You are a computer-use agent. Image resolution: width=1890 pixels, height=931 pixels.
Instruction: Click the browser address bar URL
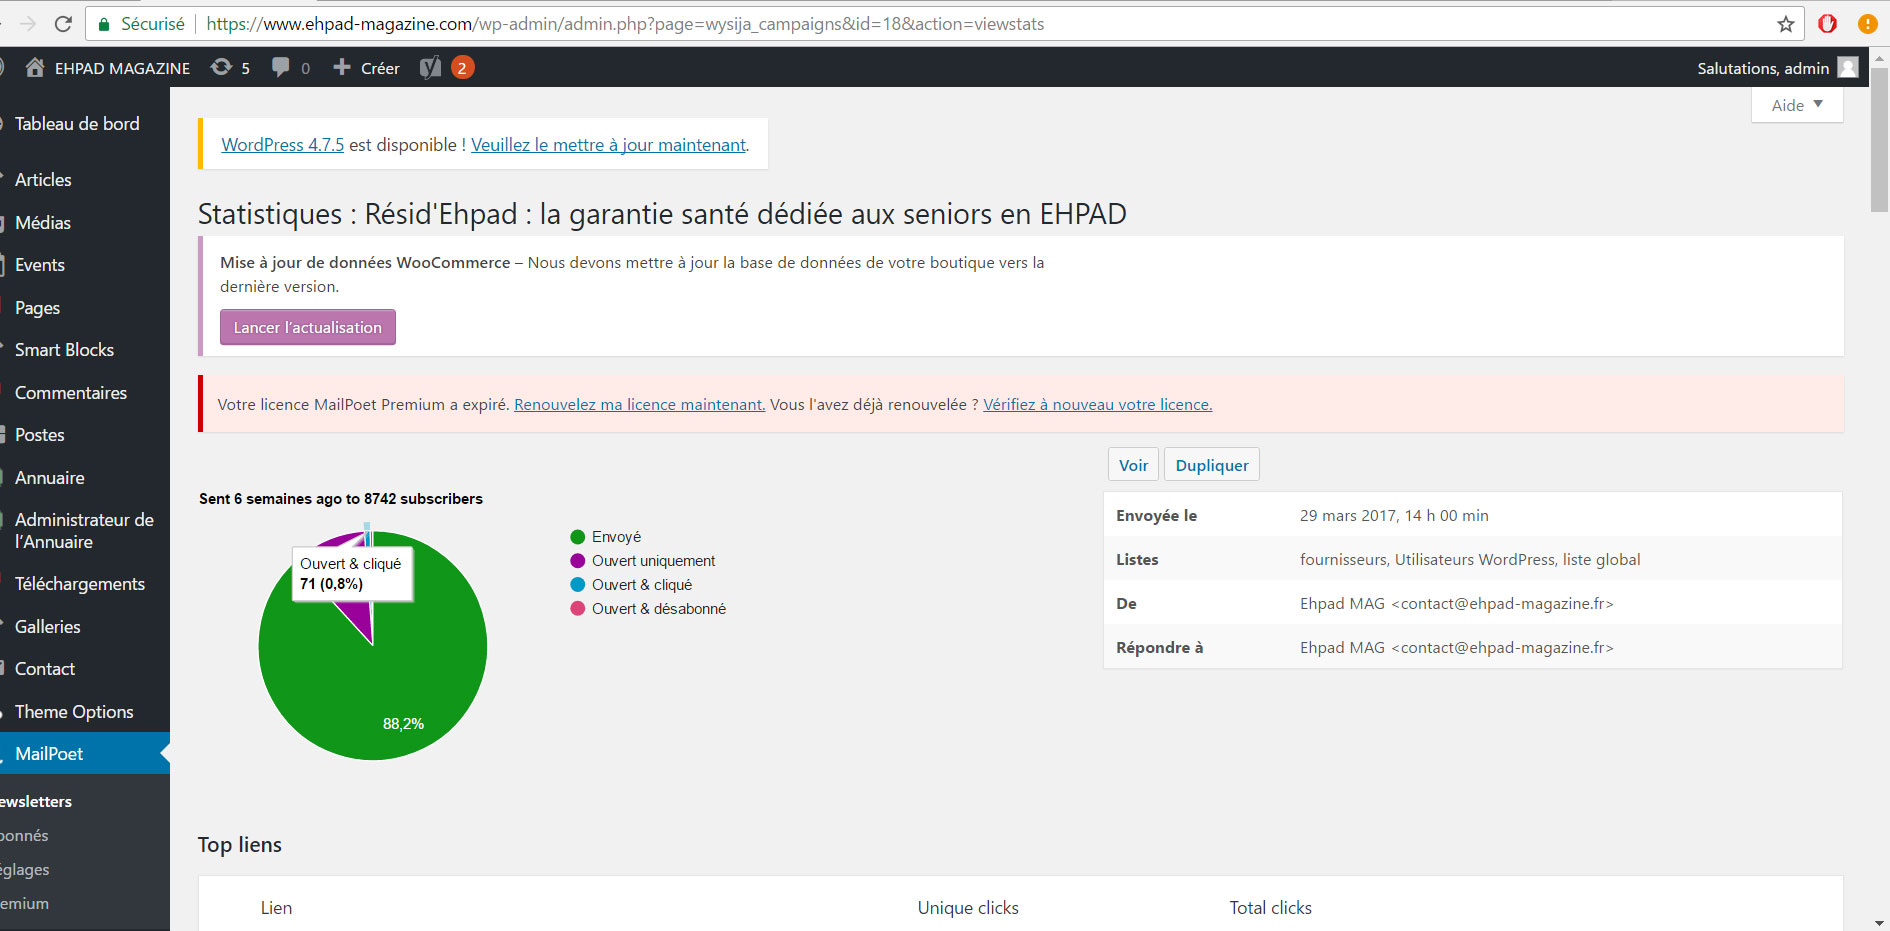[x=625, y=24]
